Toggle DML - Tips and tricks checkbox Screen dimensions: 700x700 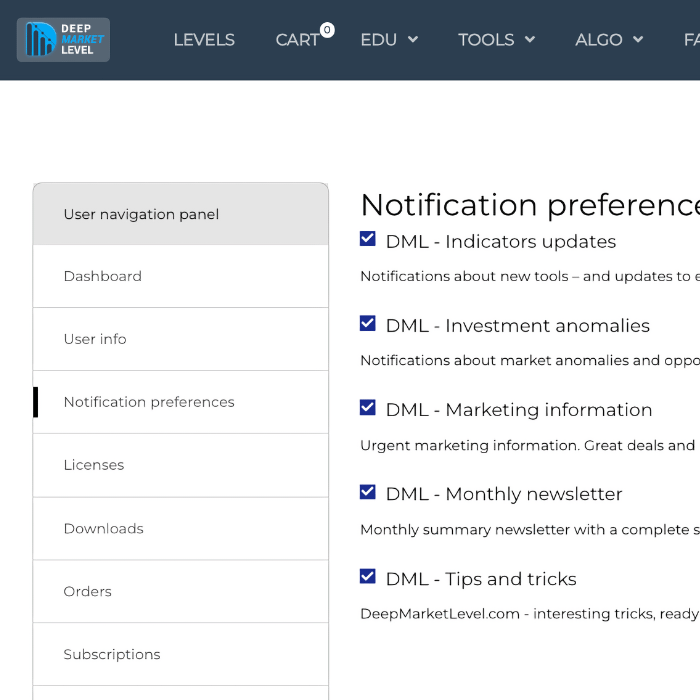(368, 577)
